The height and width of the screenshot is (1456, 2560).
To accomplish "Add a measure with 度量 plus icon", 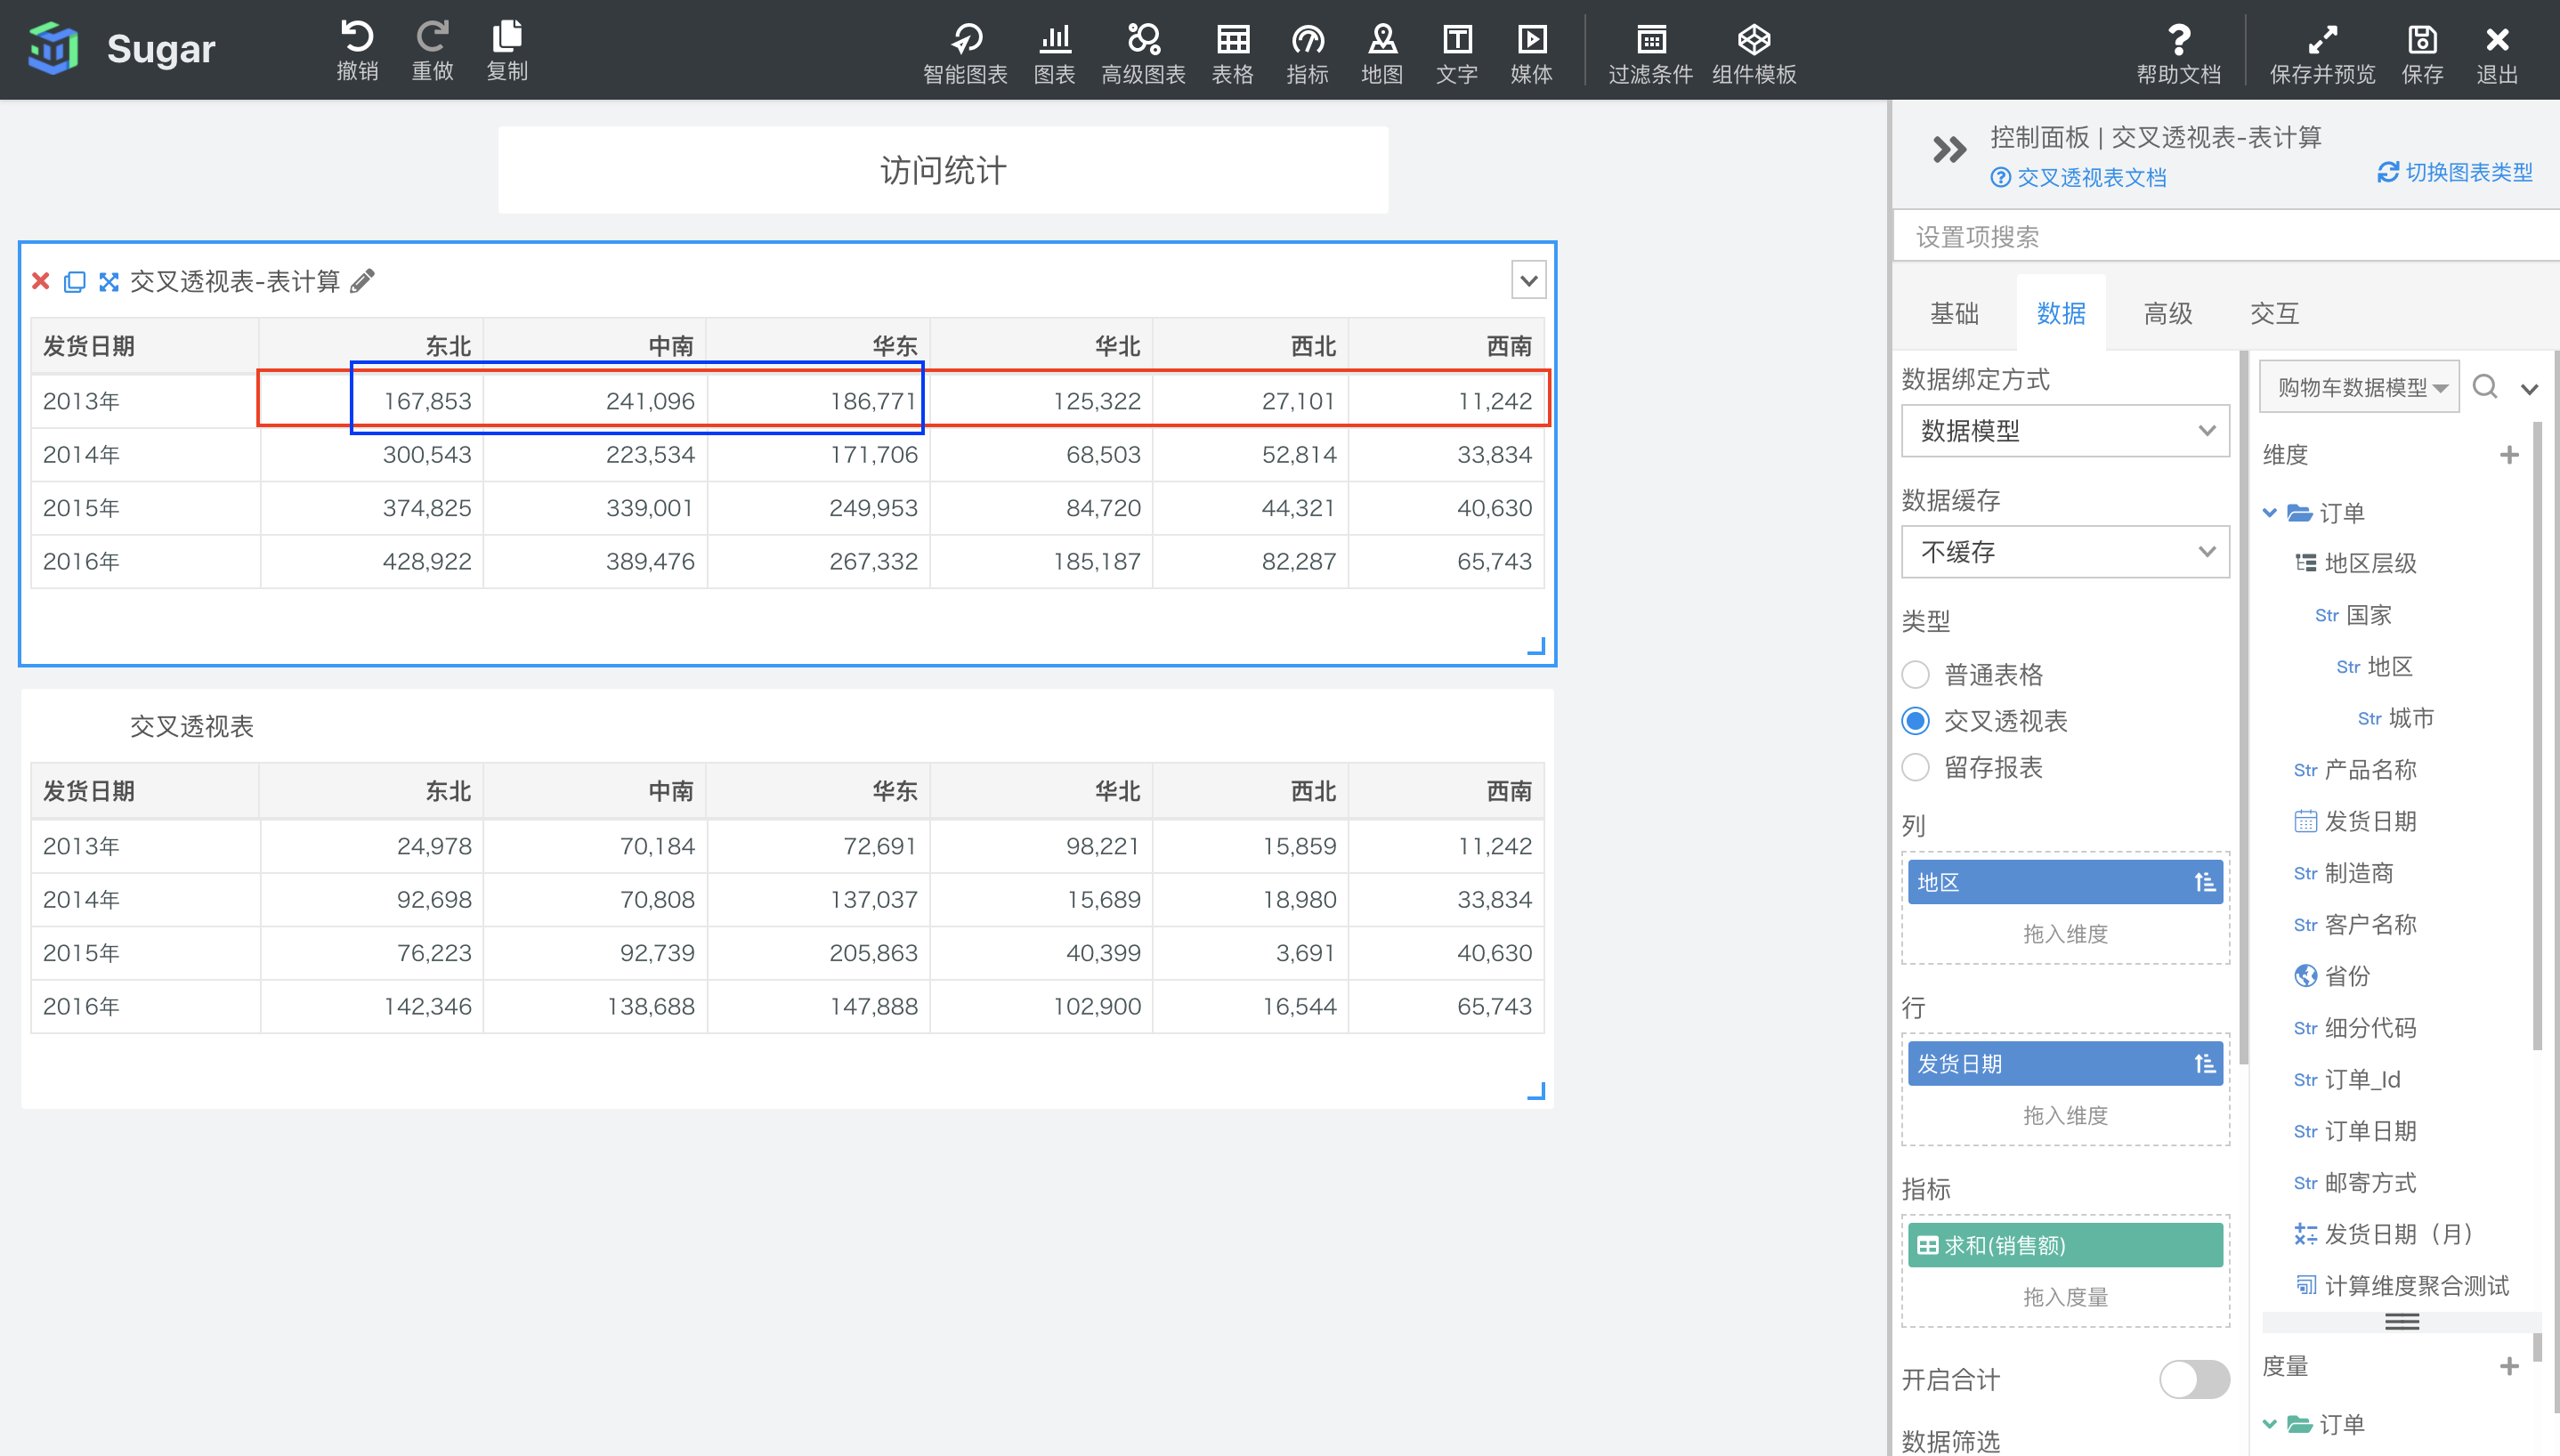I will click(x=2509, y=1366).
